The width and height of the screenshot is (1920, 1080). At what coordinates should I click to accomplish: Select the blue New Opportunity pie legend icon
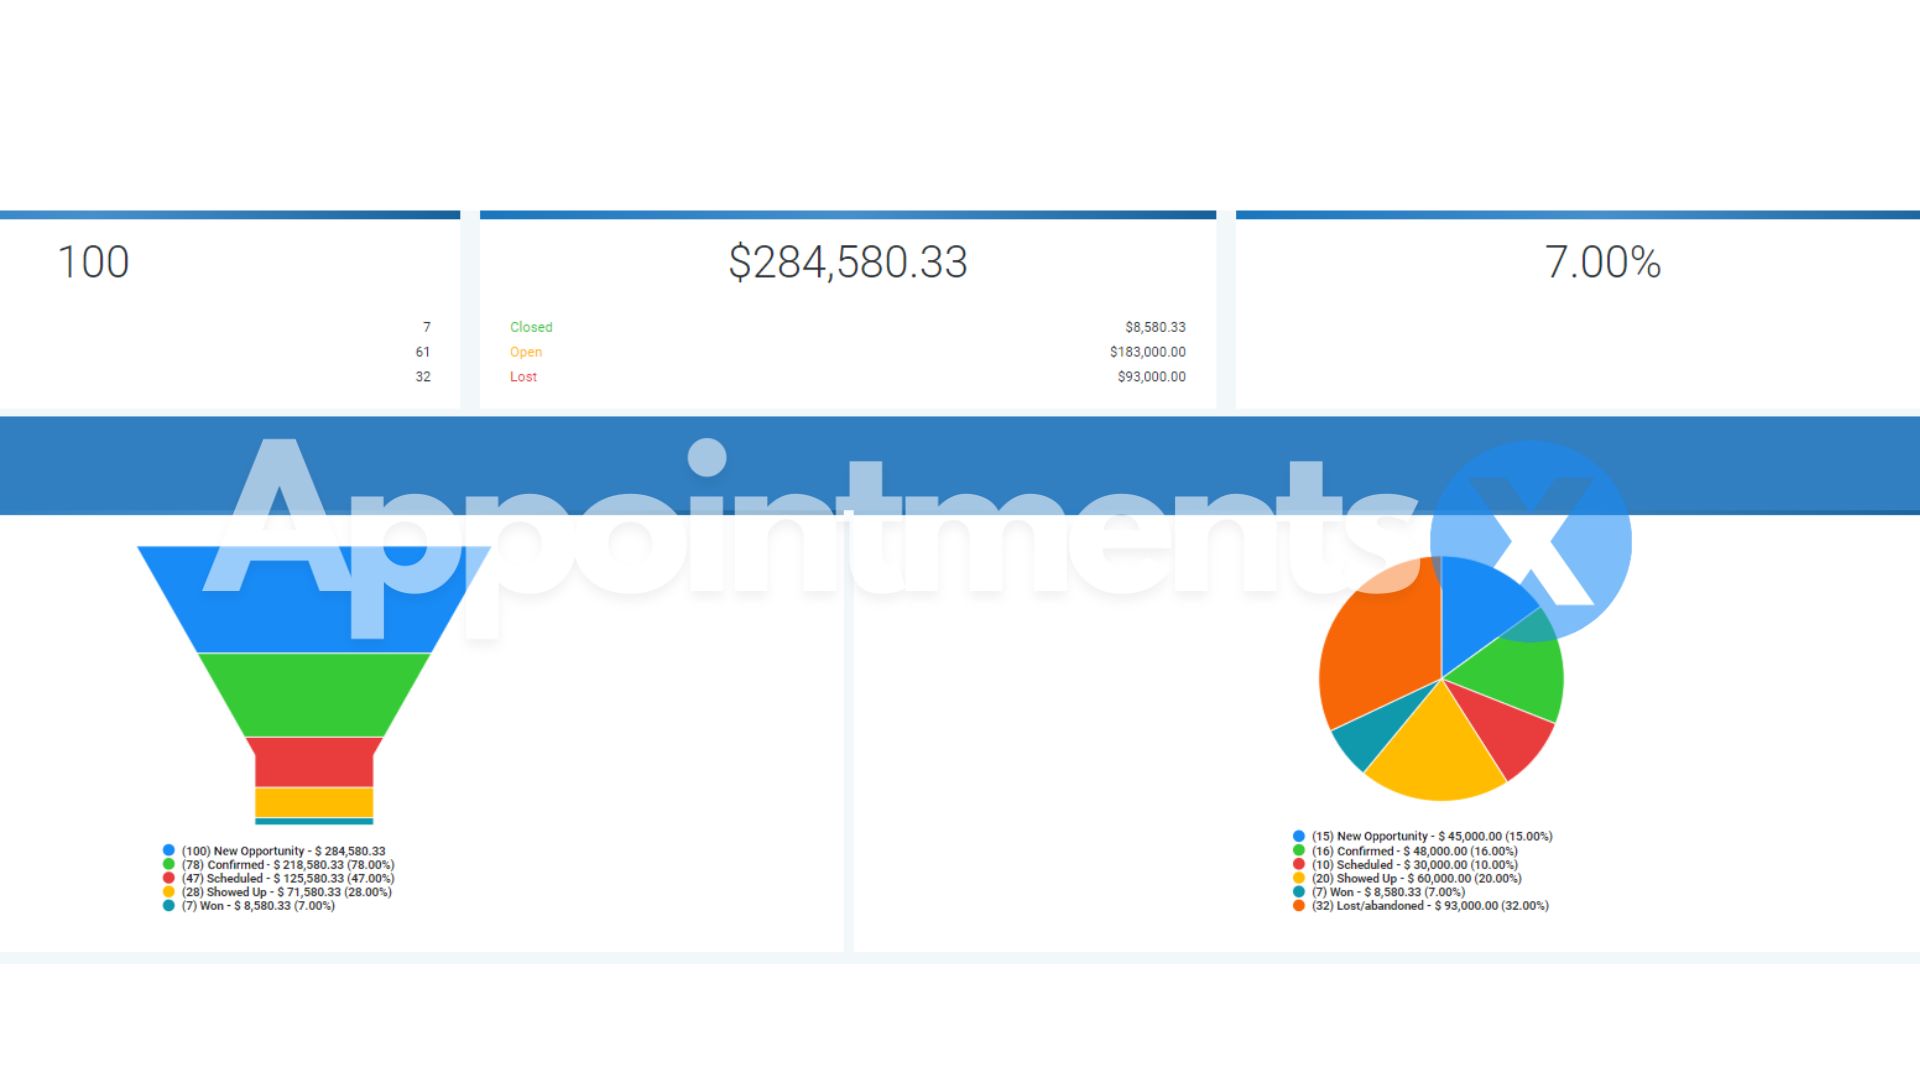click(1299, 836)
